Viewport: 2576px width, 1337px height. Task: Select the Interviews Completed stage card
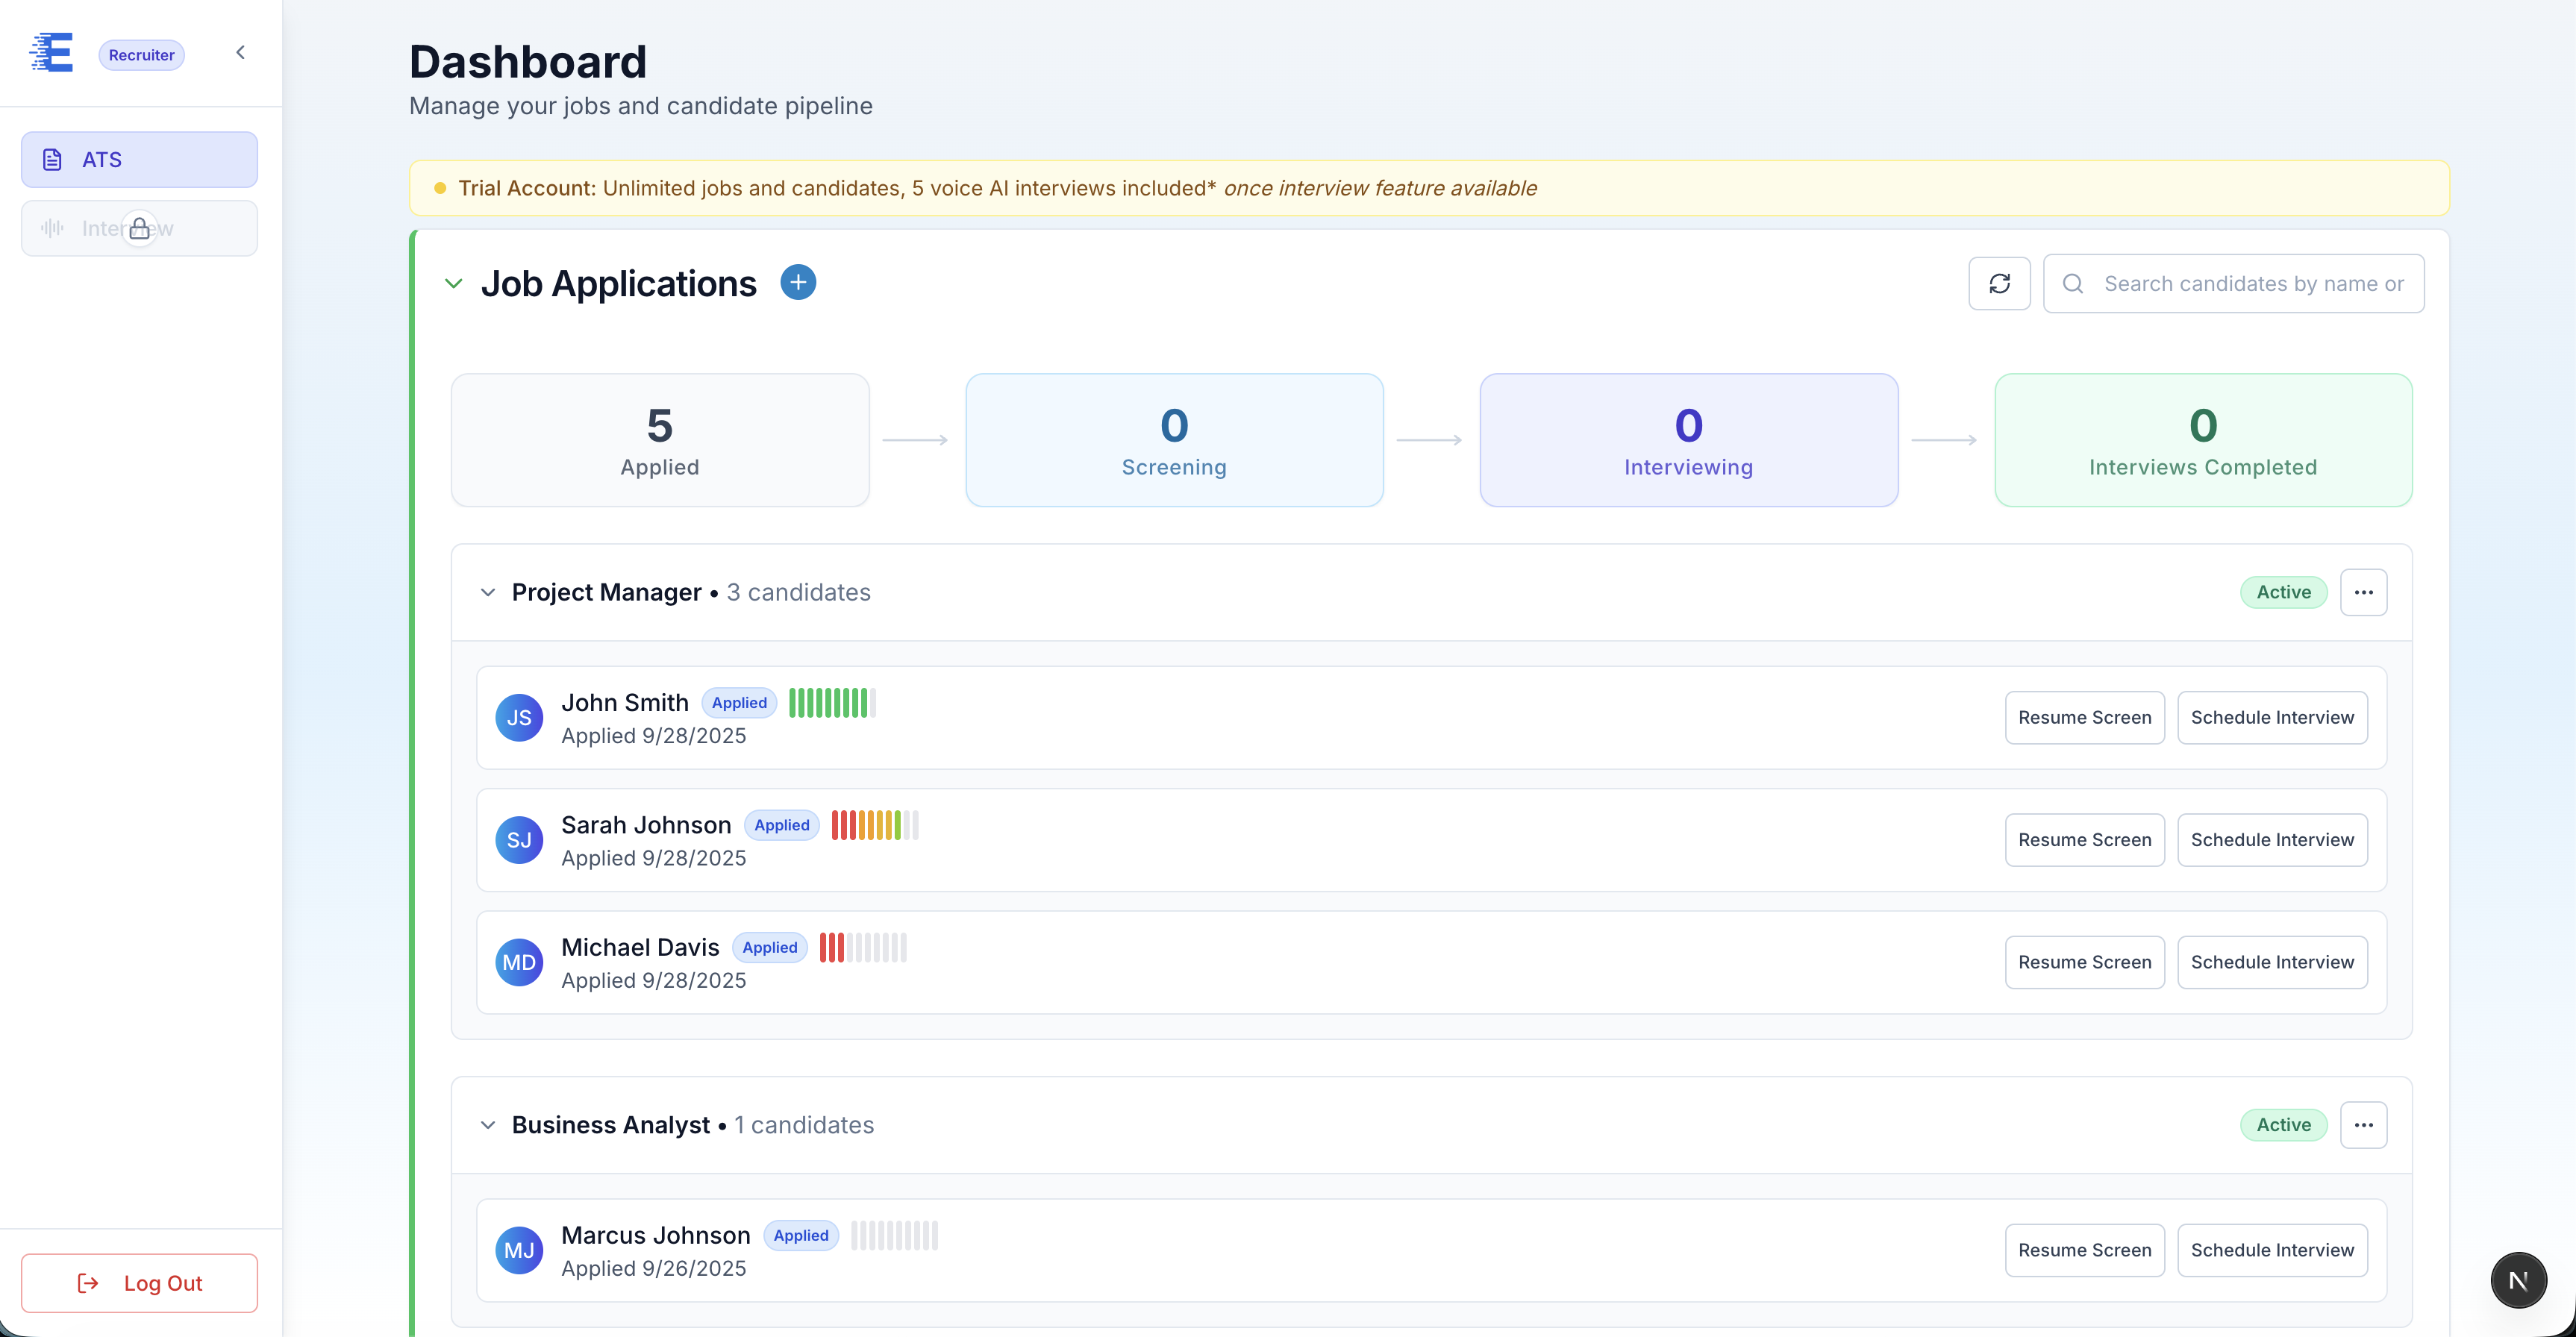(x=2202, y=440)
